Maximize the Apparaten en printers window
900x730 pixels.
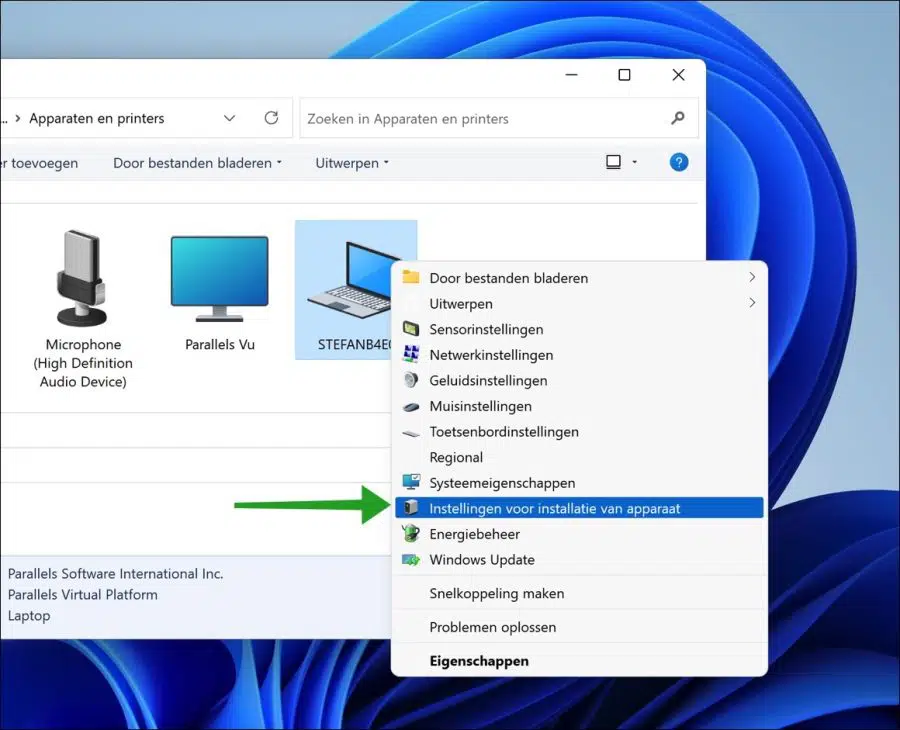coord(624,75)
